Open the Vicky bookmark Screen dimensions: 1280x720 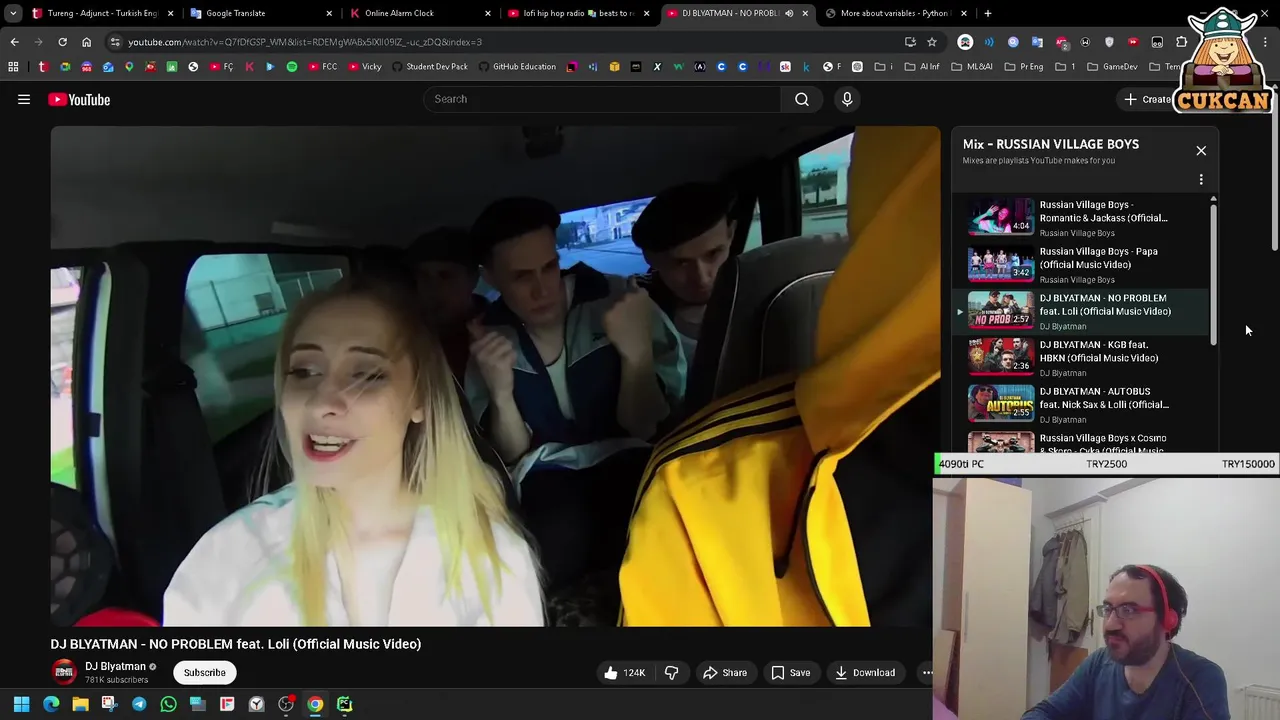[x=365, y=67]
